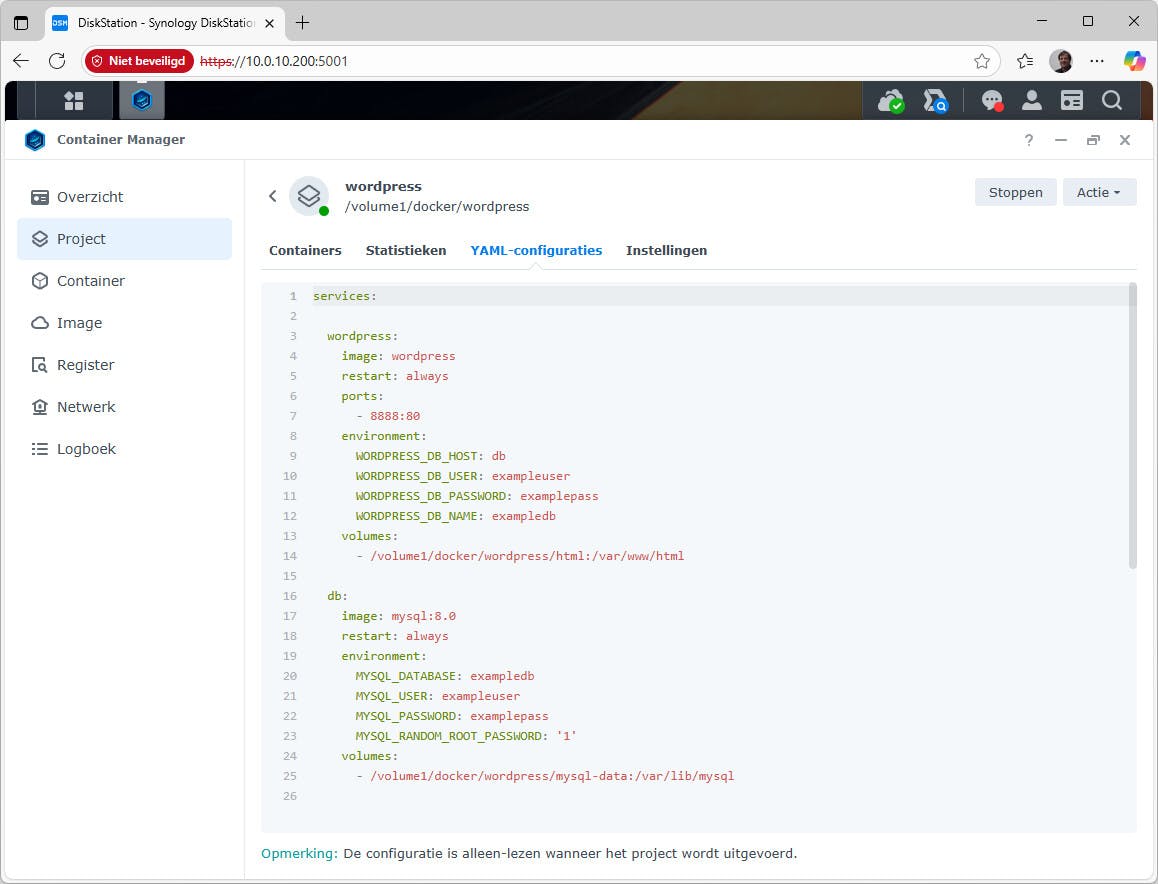
Task: Open the DSM widgets panel icon
Action: [1071, 100]
